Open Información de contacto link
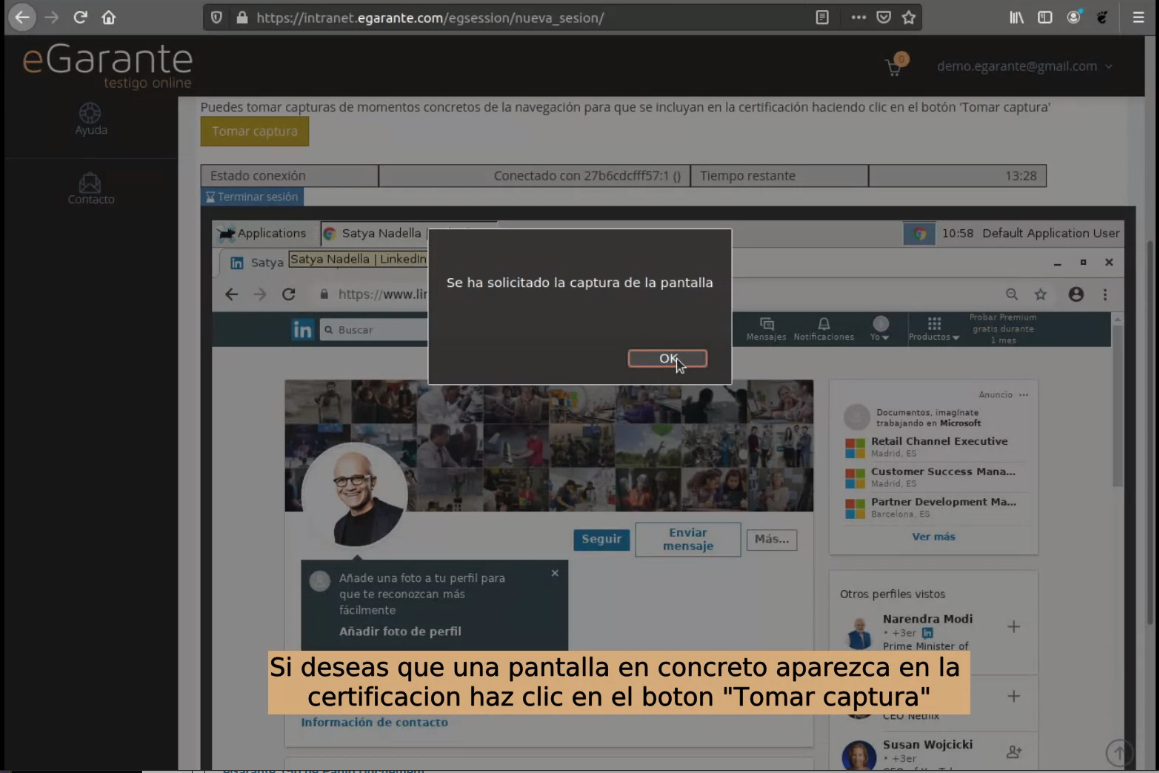 374,722
